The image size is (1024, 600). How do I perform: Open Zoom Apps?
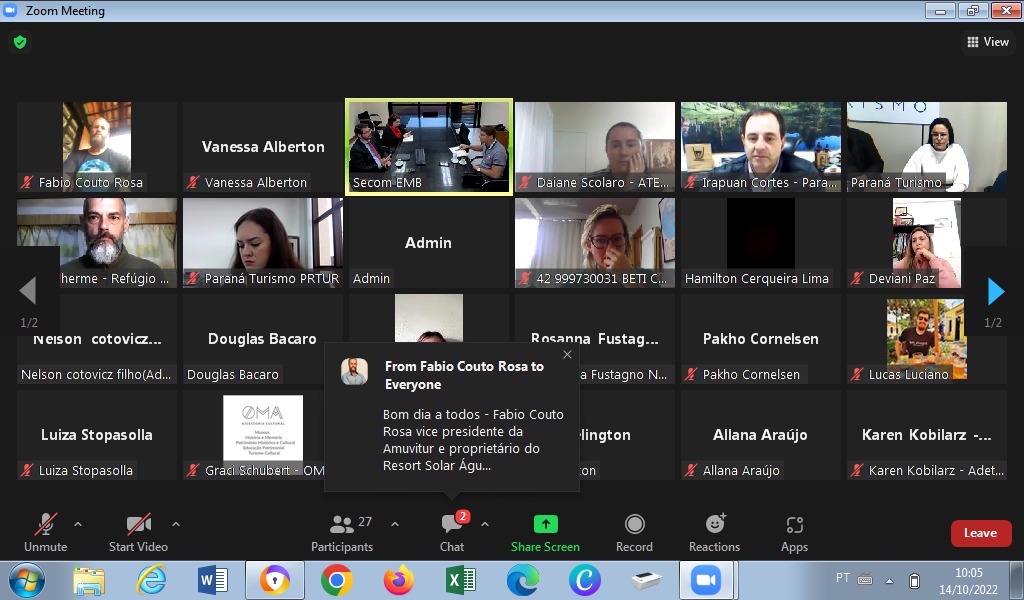(x=794, y=533)
